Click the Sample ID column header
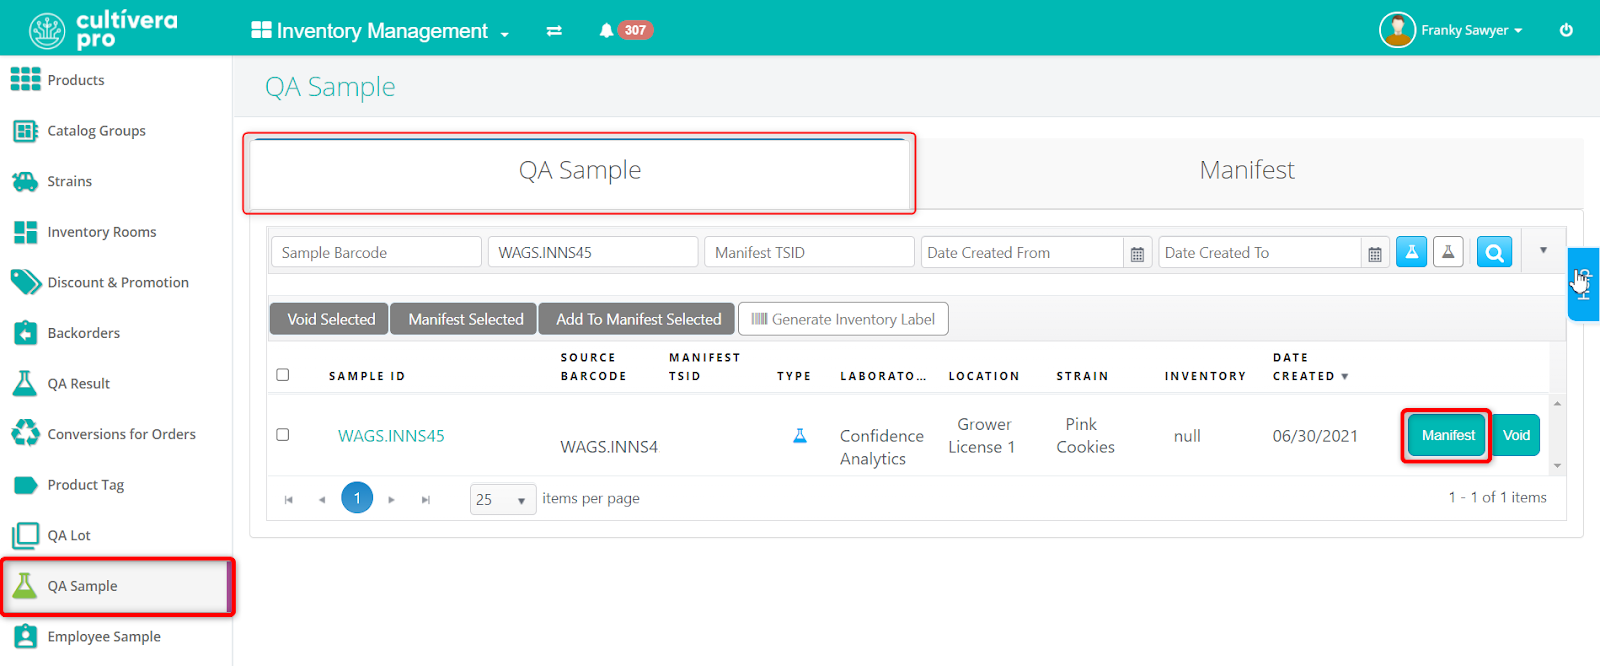The image size is (1600, 666). click(367, 376)
